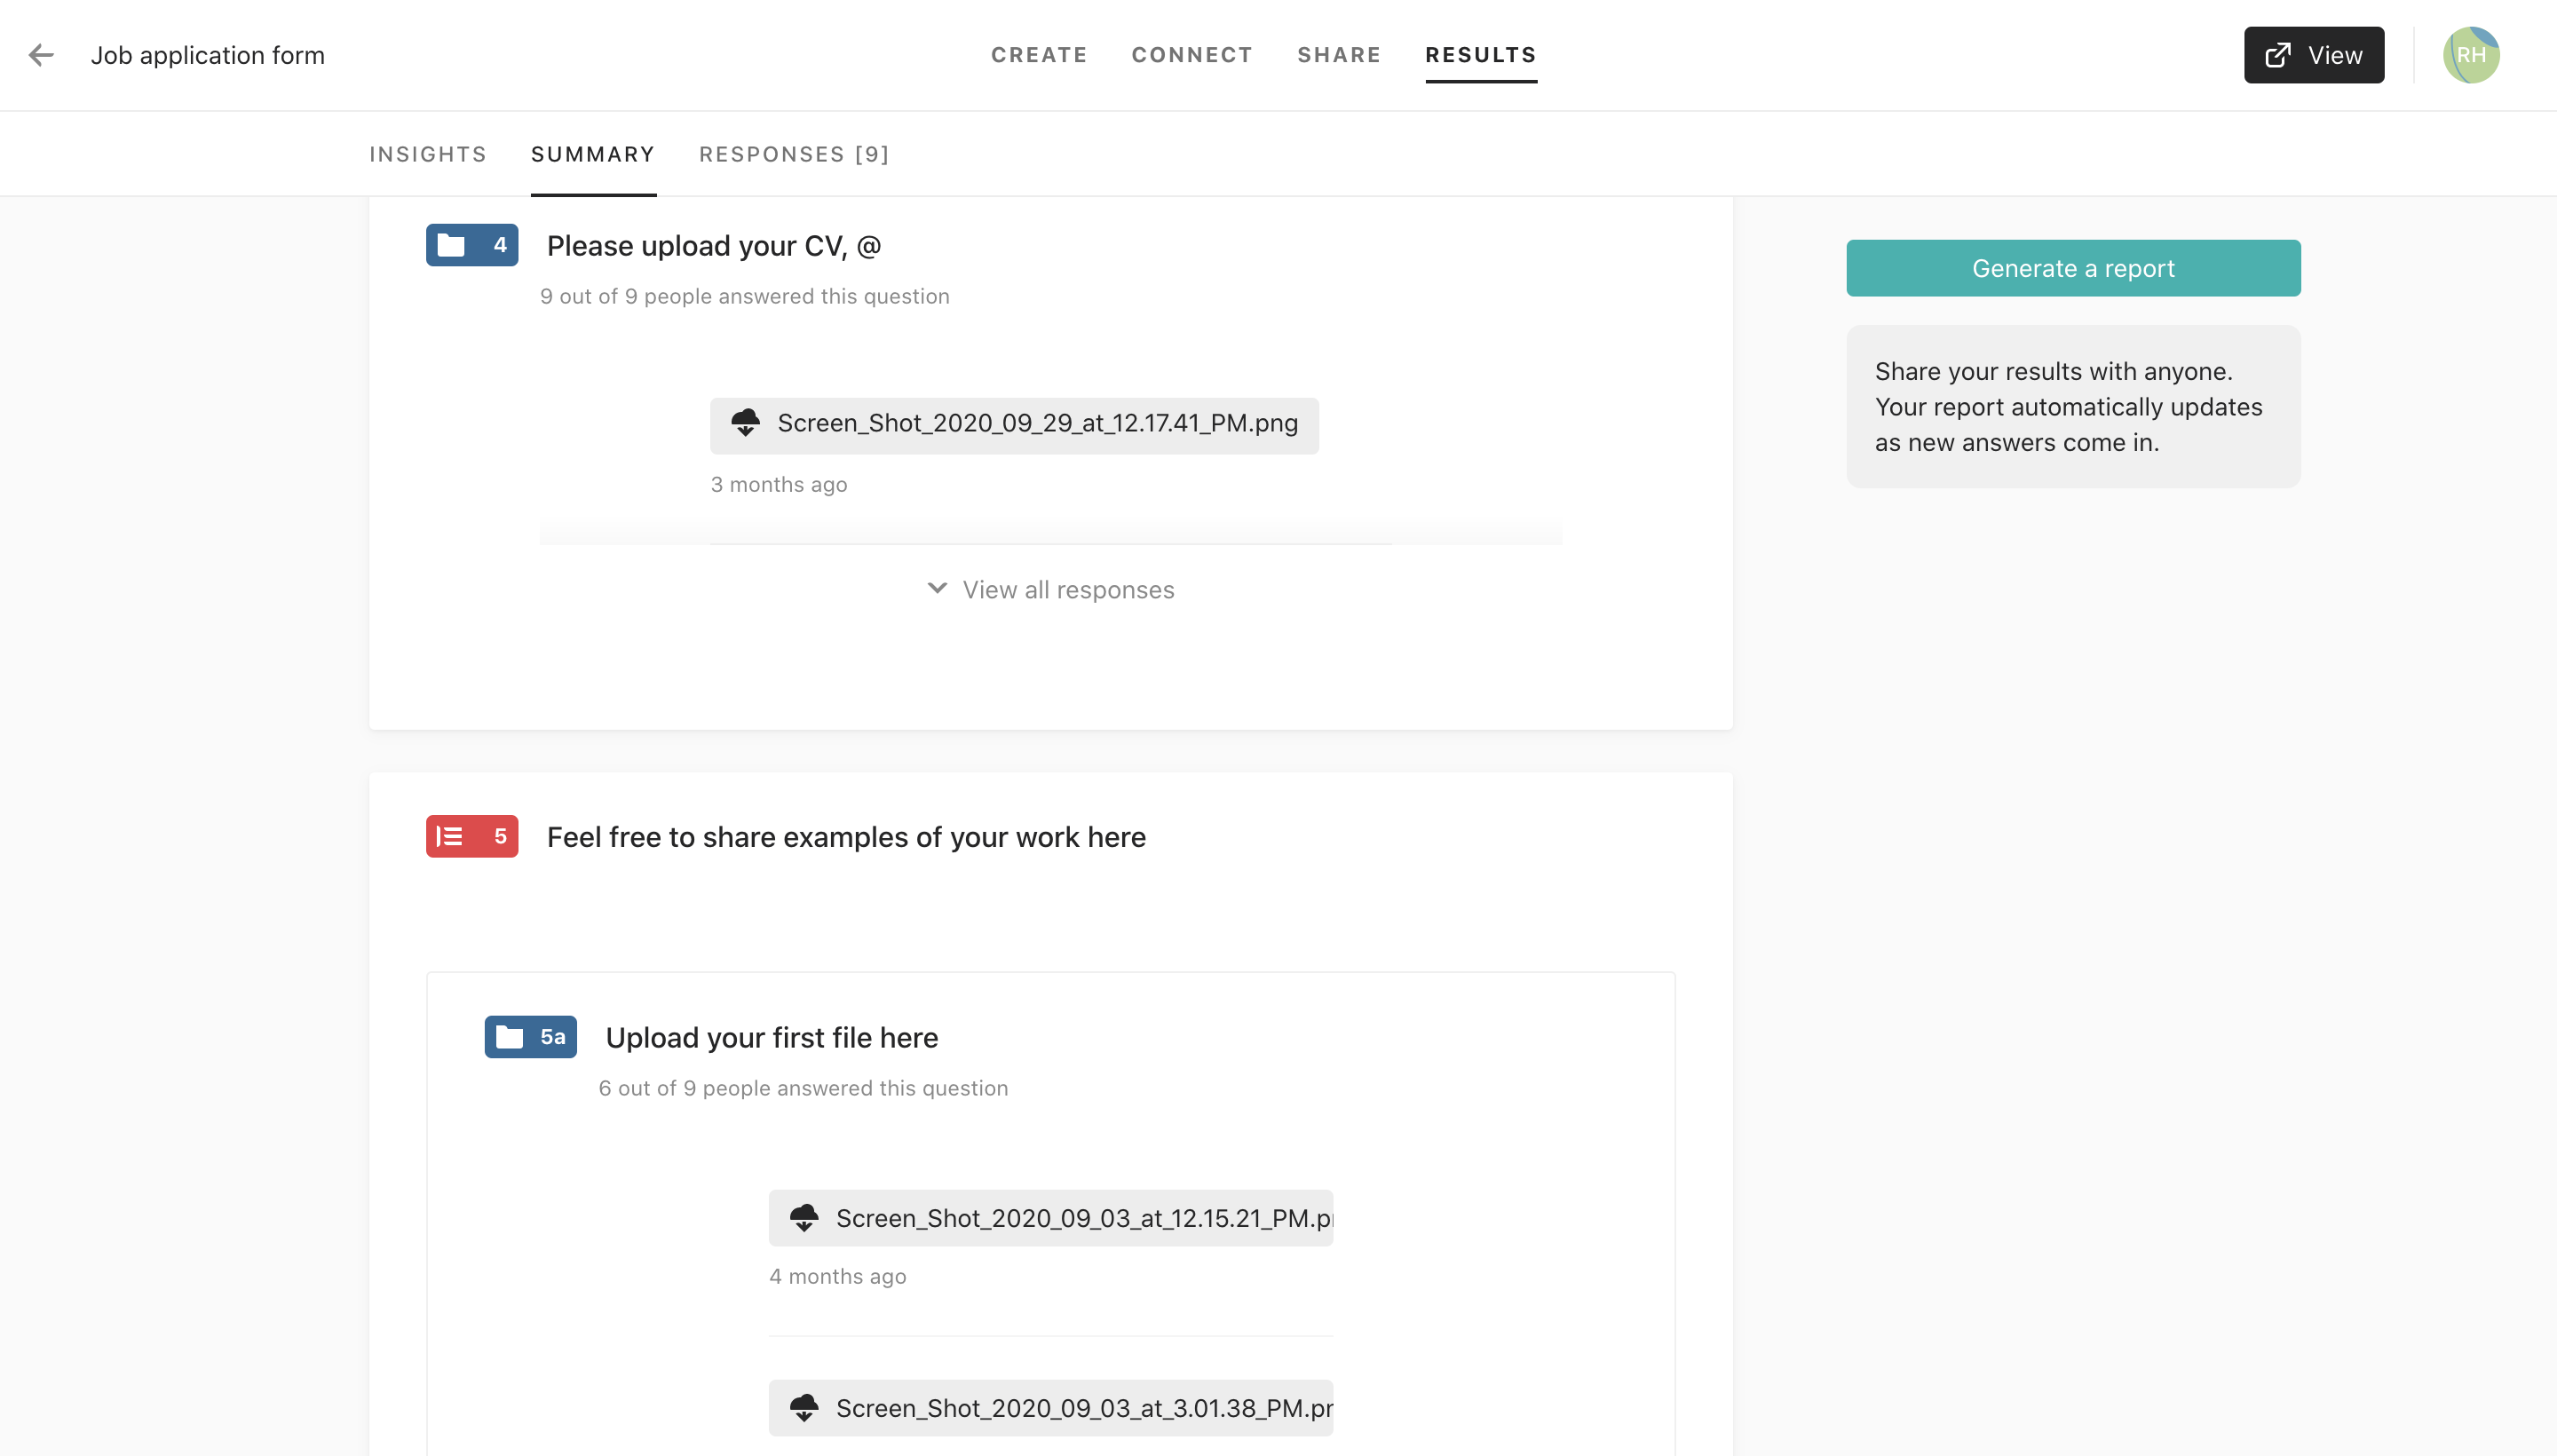
Task: Click 'Please upload your CV, @' heading
Action: (714, 246)
